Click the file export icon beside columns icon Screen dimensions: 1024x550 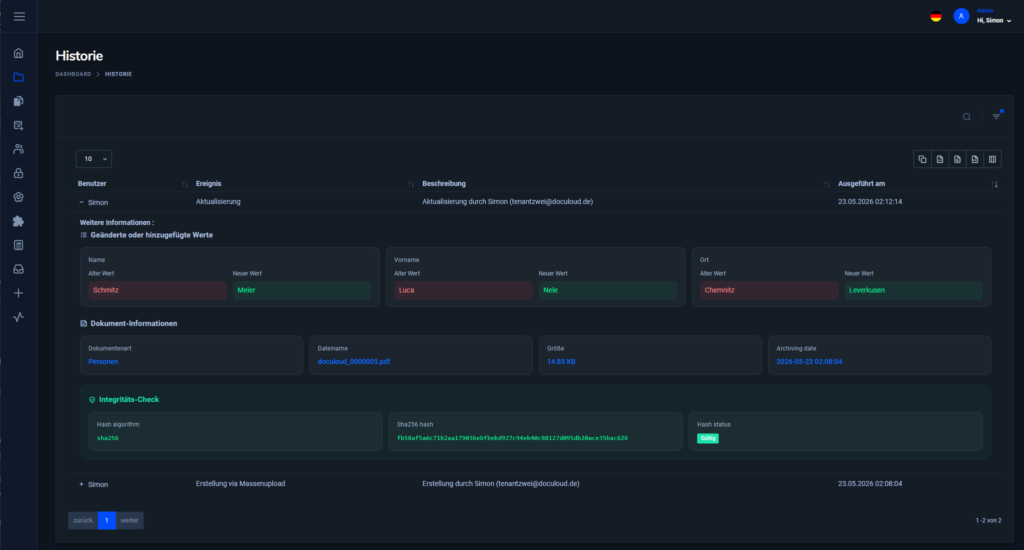[x=975, y=159]
